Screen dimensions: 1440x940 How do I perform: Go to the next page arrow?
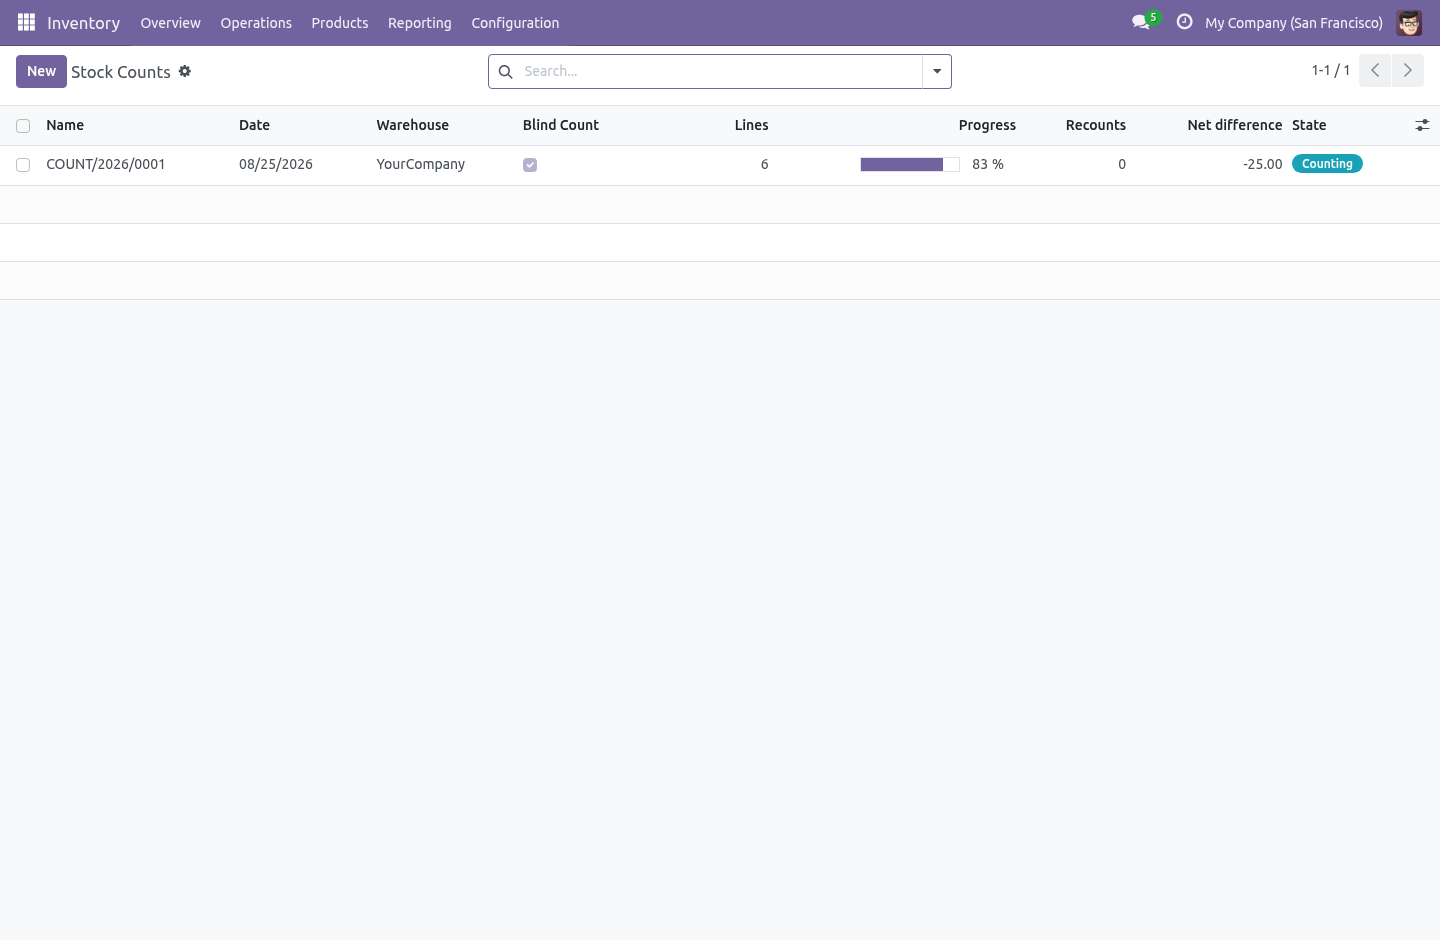click(x=1408, y=70)
